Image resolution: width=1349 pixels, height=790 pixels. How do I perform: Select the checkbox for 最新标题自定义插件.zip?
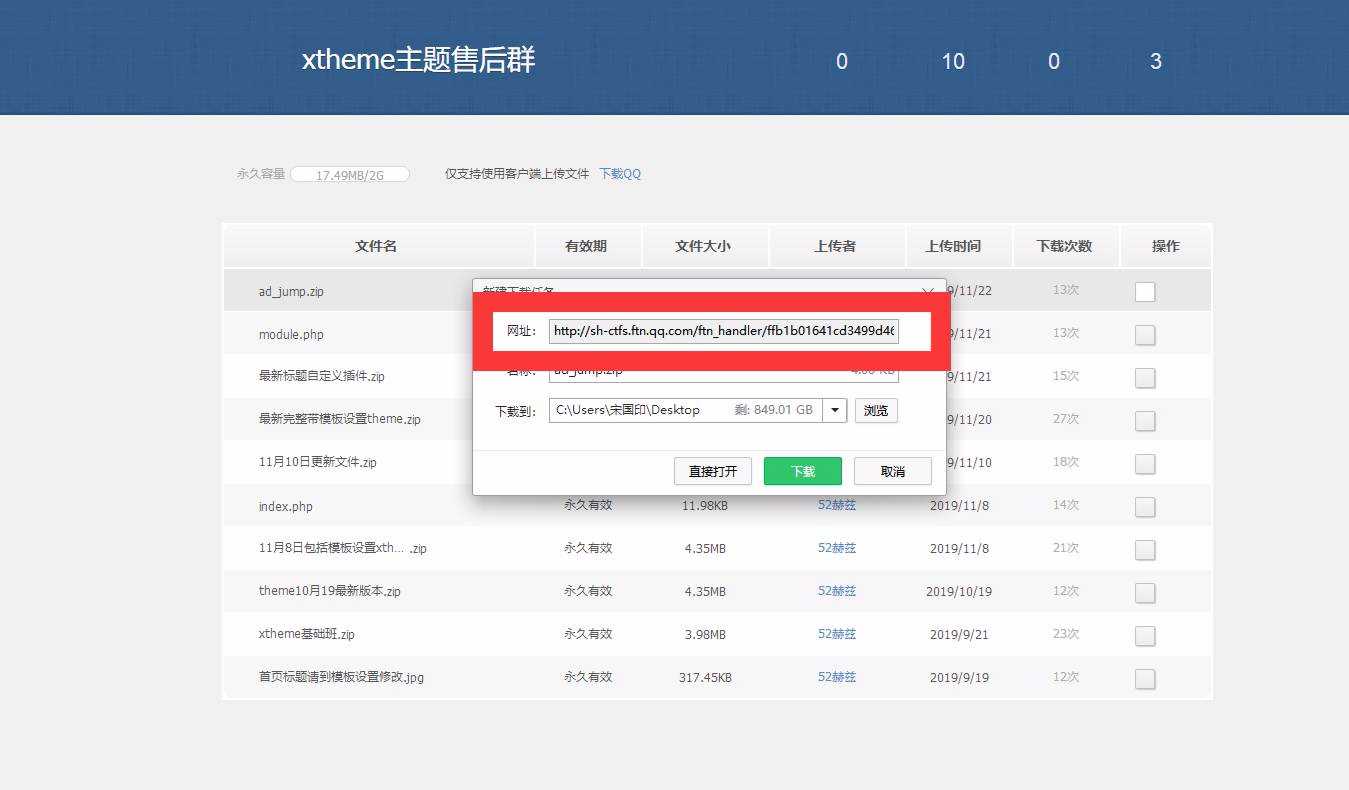(1145, 378)
